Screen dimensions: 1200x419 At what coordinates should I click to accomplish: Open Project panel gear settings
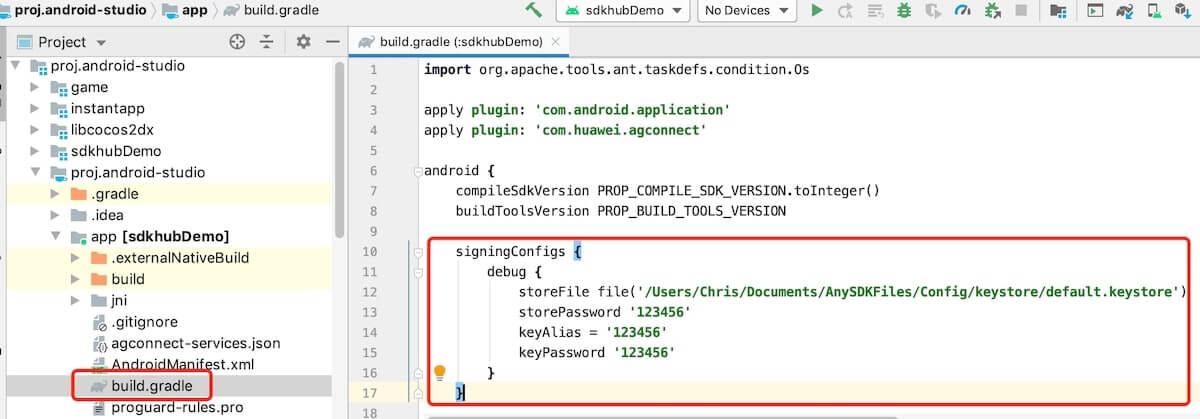pyautogui.click(x=304, y=42)
